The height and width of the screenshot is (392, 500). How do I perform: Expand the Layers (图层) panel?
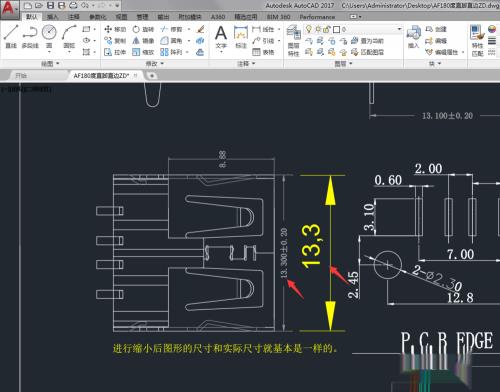pos(343,63)
